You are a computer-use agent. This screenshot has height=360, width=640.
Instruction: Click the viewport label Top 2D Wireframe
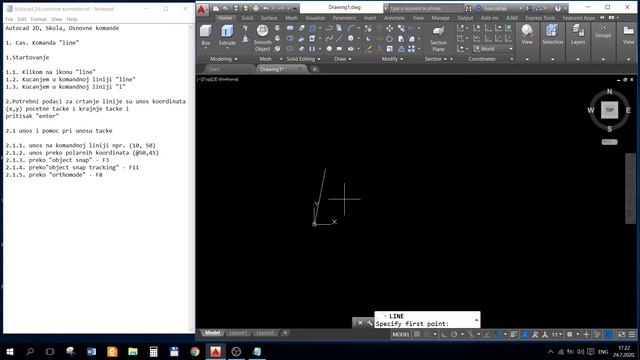(x=218, y=79)
